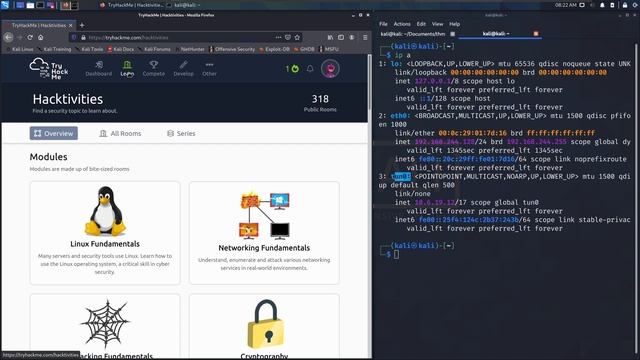Click the green streak power icon
640x360 pixels.
coord(295,69)
